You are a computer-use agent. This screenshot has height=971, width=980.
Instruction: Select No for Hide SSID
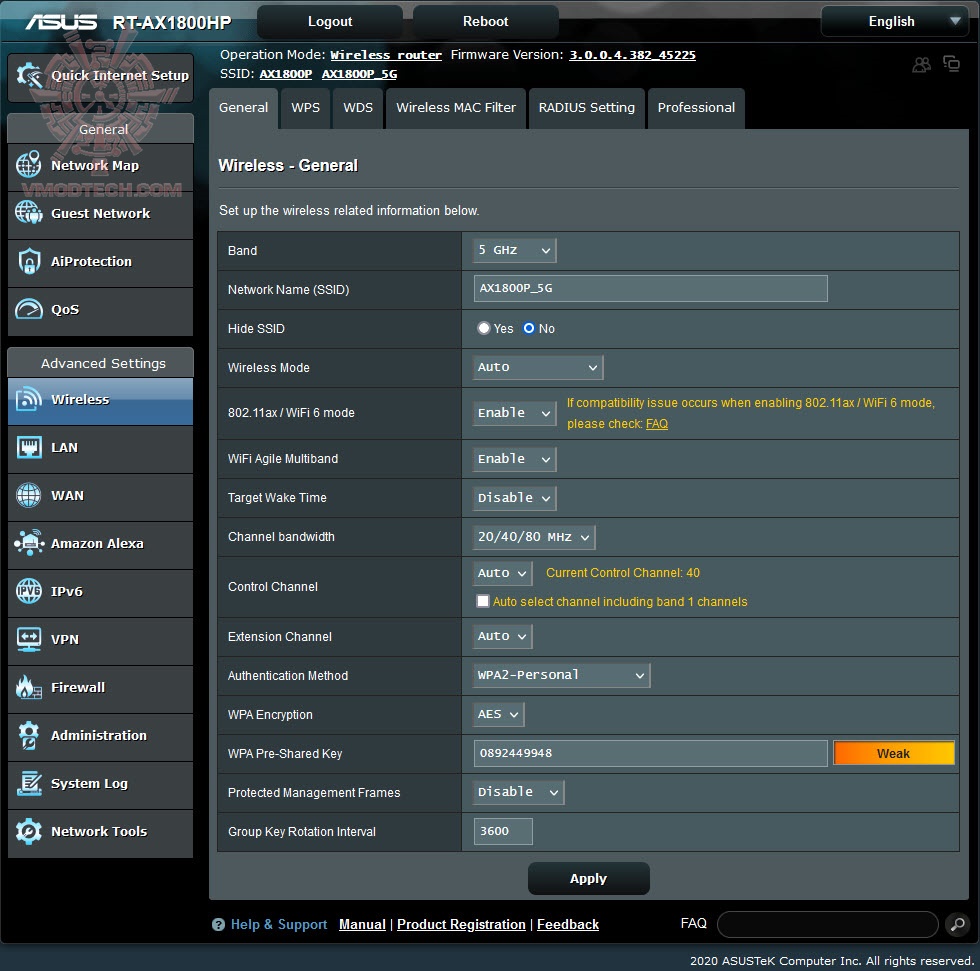click(529, 328)
